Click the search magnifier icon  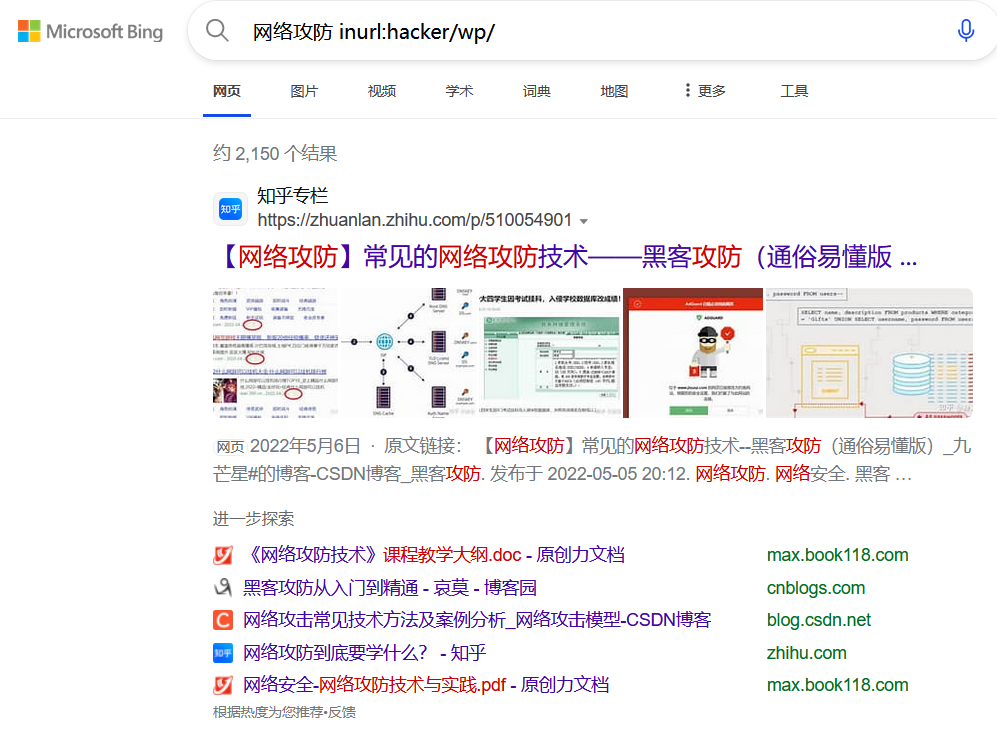click(217, 31)
